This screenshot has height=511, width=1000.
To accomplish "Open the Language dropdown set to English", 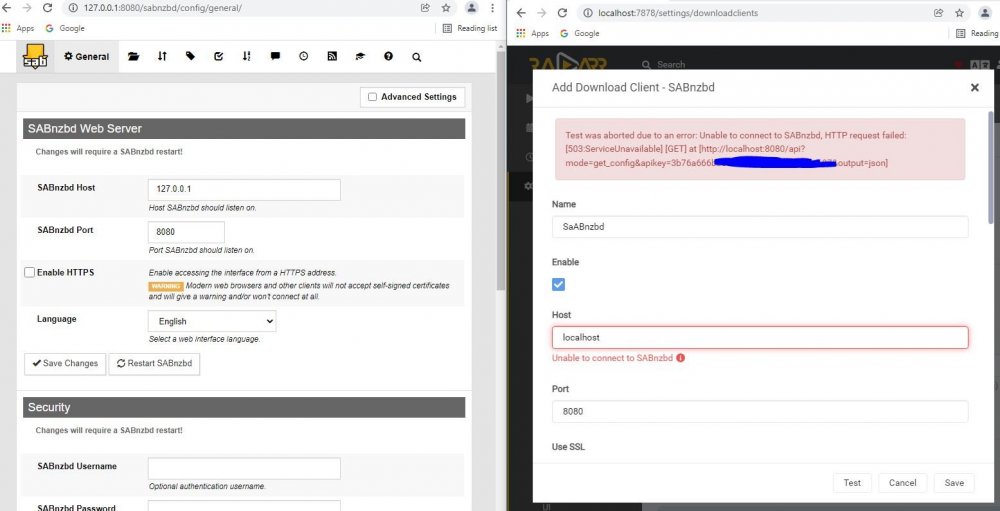I will (x=212, y=322).
